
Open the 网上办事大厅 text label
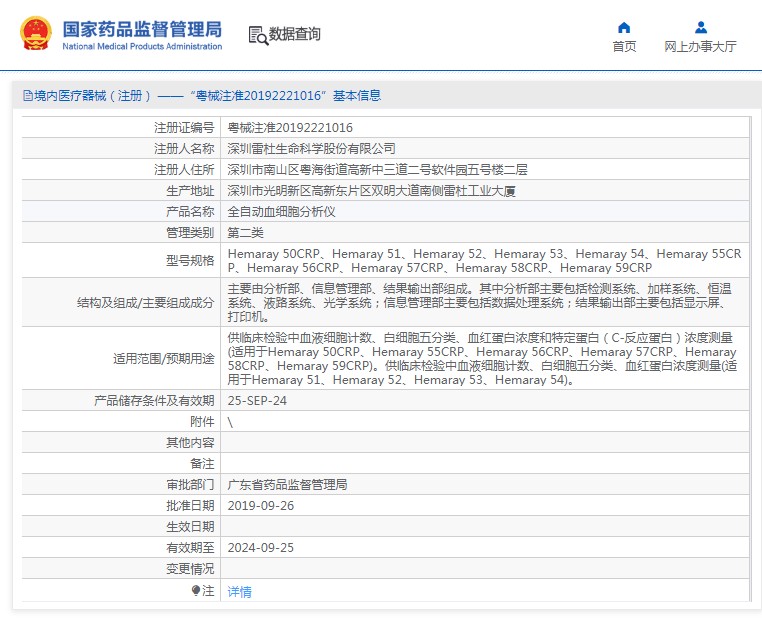700,47
